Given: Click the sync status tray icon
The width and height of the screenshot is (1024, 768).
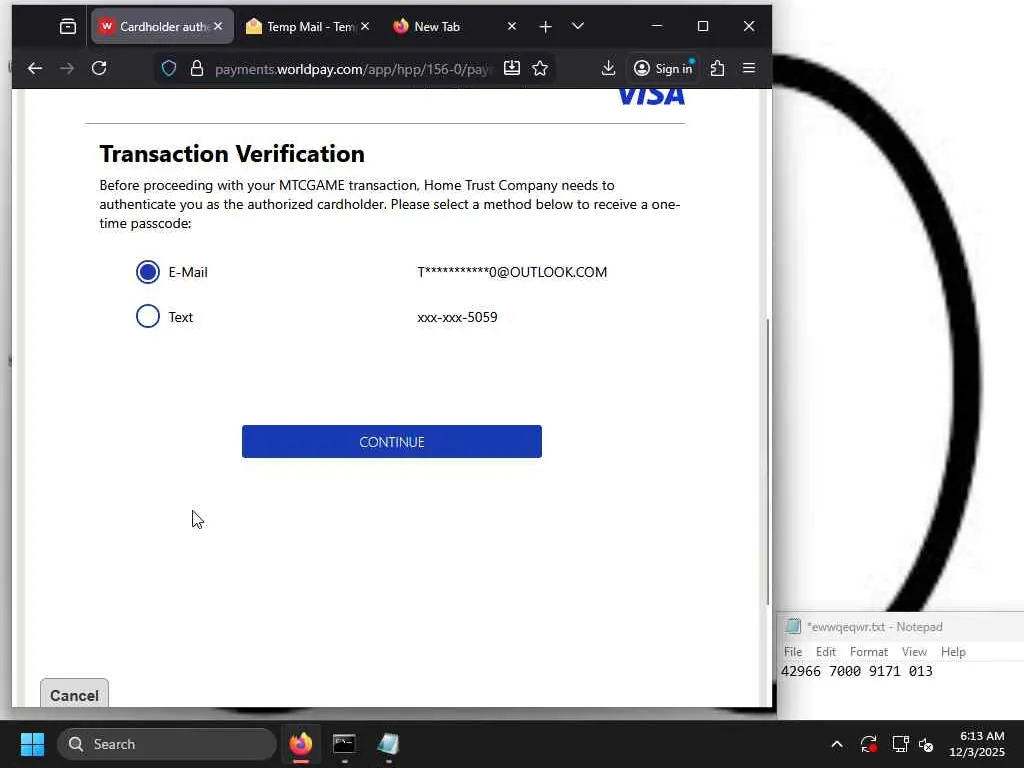Looking at the screenshot, I should pyautogui.click(x=868, y=744).
